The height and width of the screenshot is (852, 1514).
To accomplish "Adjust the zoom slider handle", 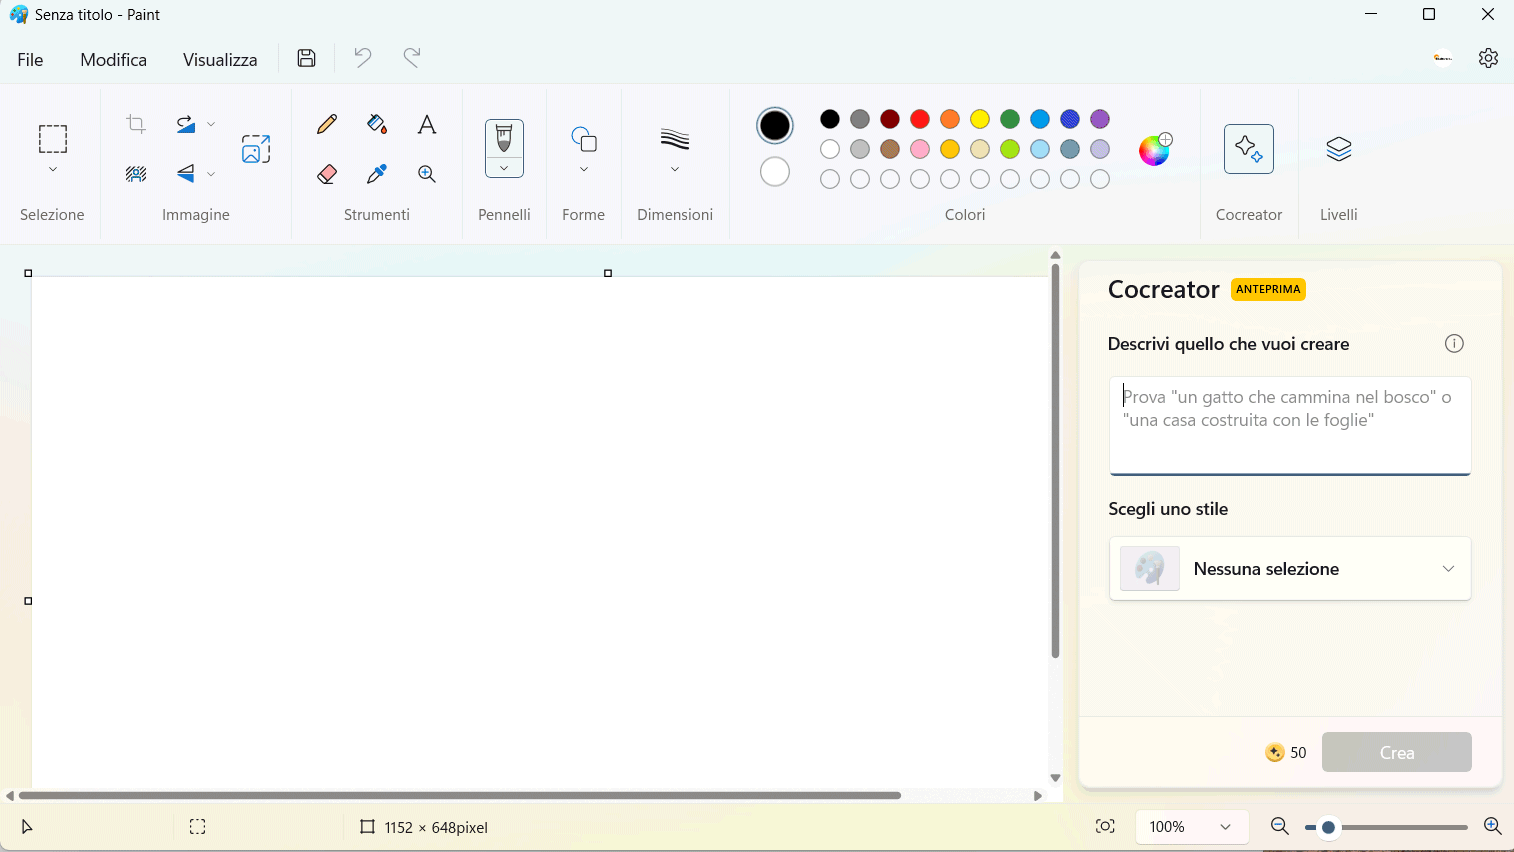I will (1328, 827).
